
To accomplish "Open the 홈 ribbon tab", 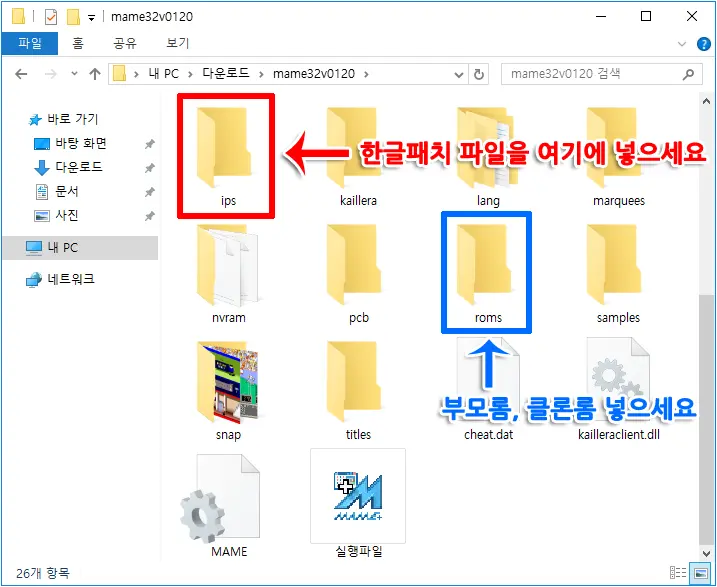I will pos(78,43).
